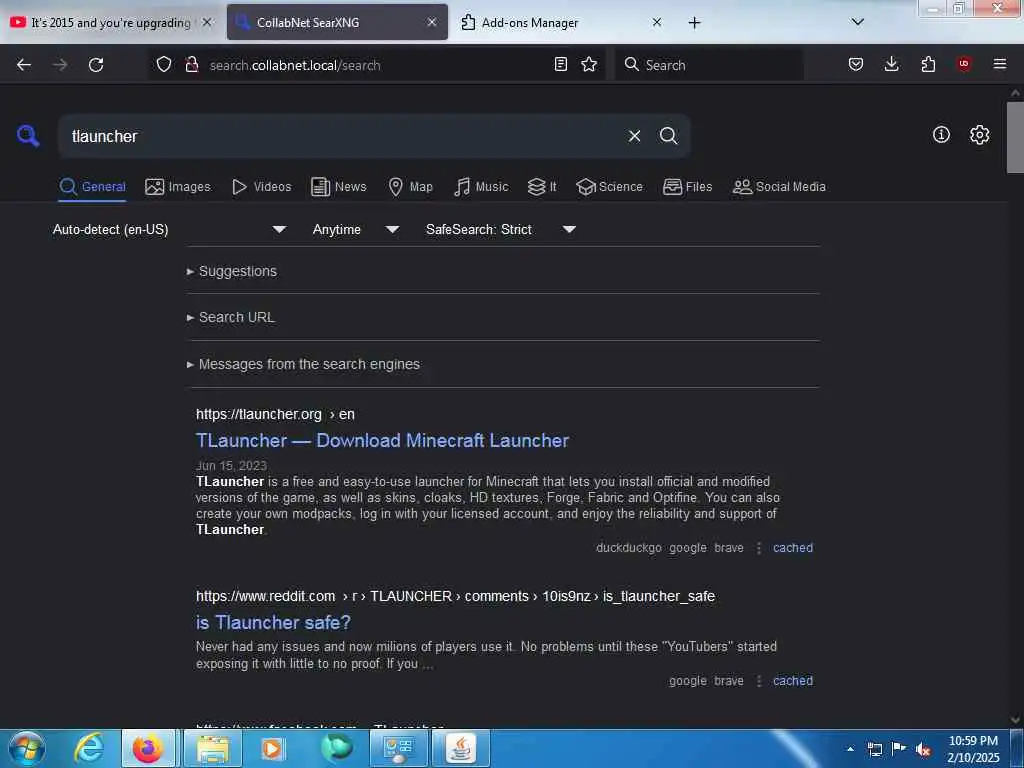This screenshot has width=1024, height=768.
Task: Open the Extensions puzzle icon
Action: [928, 64]
